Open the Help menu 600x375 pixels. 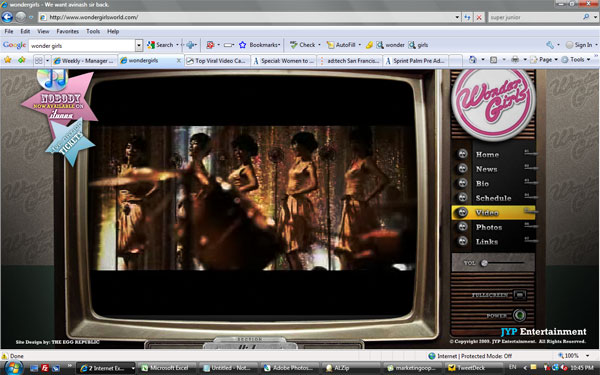113,31
